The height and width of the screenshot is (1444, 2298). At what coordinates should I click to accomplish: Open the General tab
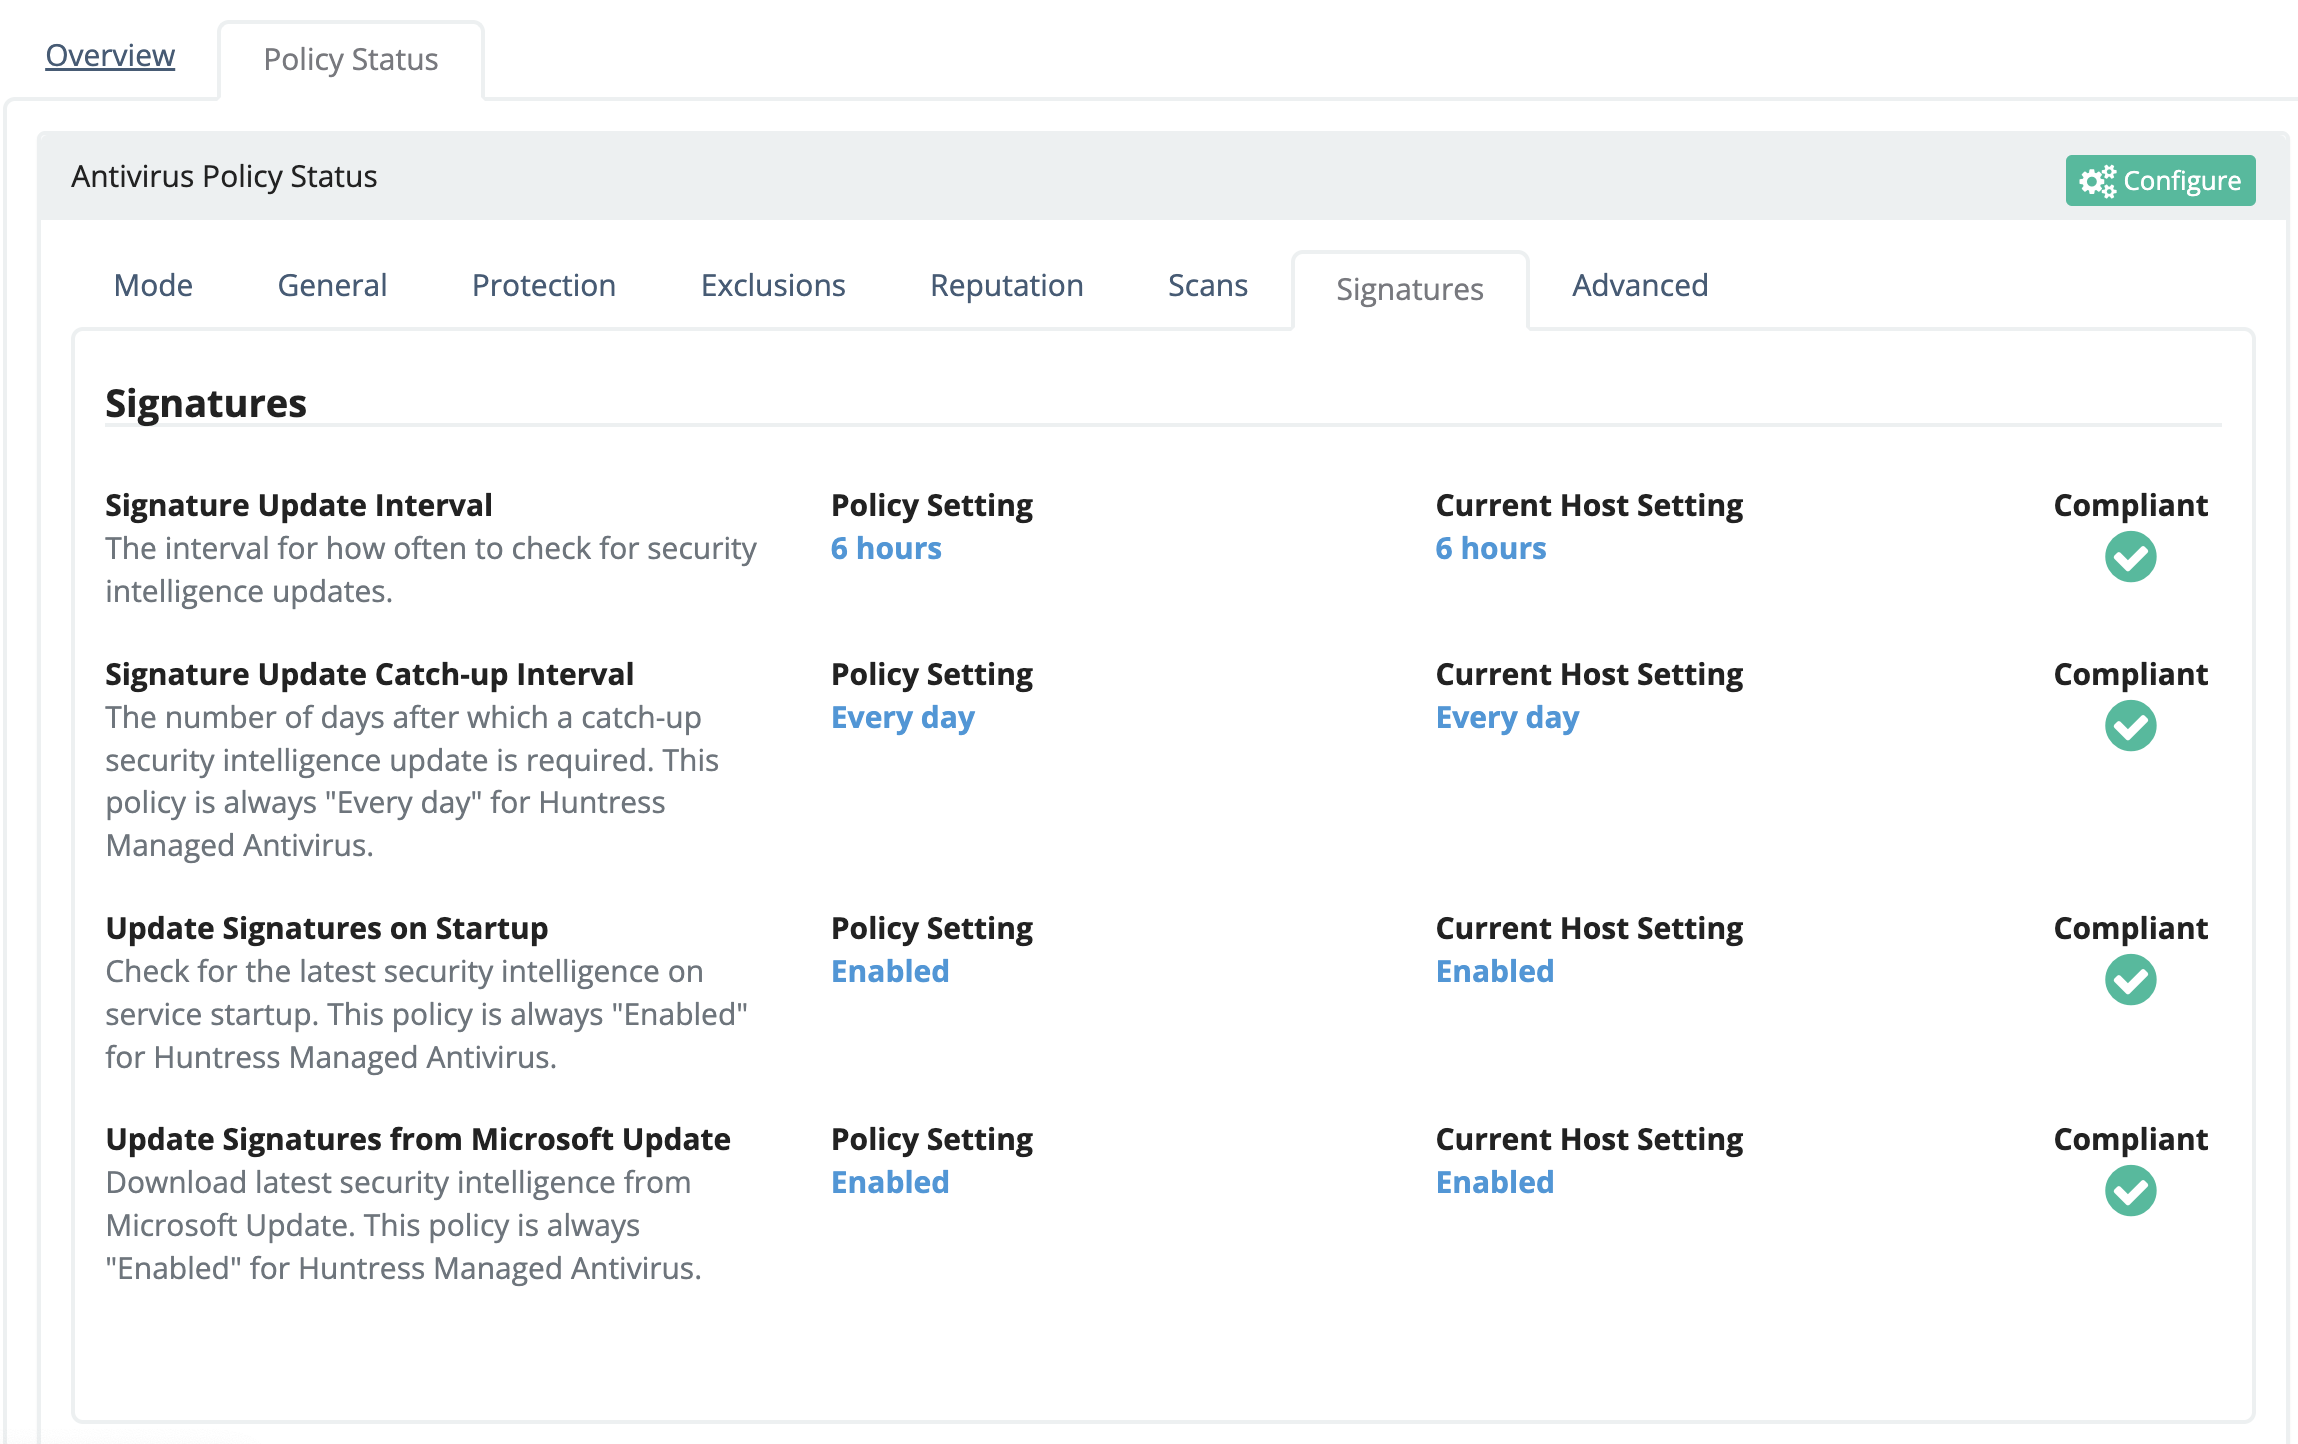(x=332, y=286)
